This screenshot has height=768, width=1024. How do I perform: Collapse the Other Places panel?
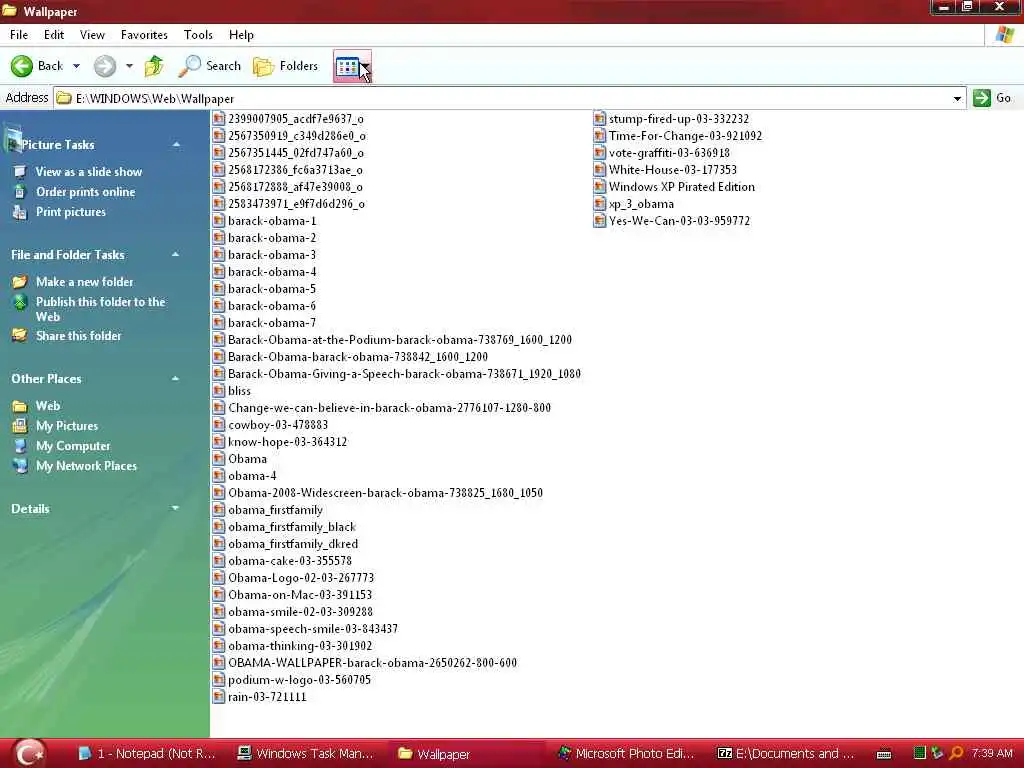coord(176,379)
